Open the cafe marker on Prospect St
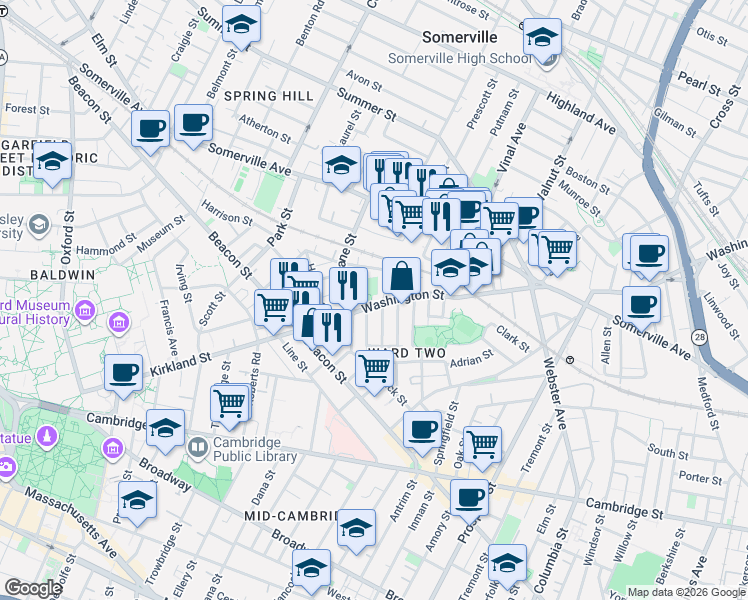Viewport: 748px width, 600px height. click(x=469, y=499)
